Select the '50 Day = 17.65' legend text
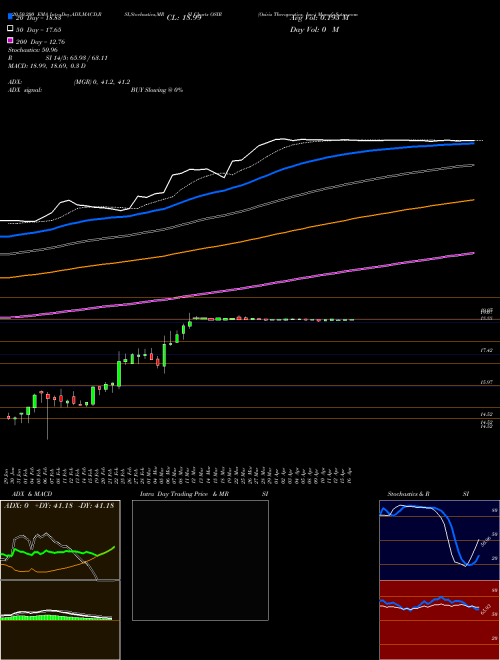Screen dimensions: 500x660 (x=39, y=30)
